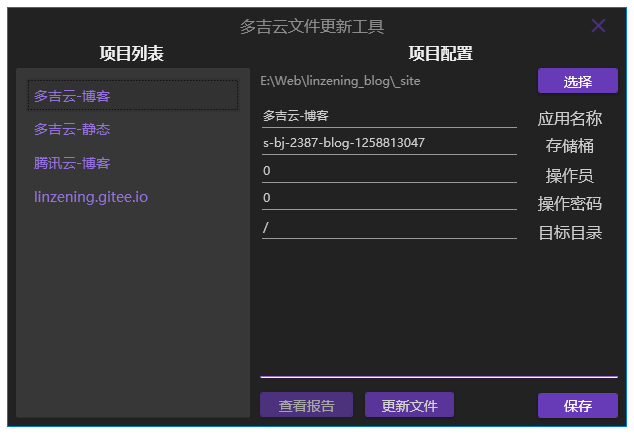
Task: Close the 多吉云文件更新工具 window
Action: 598,26
